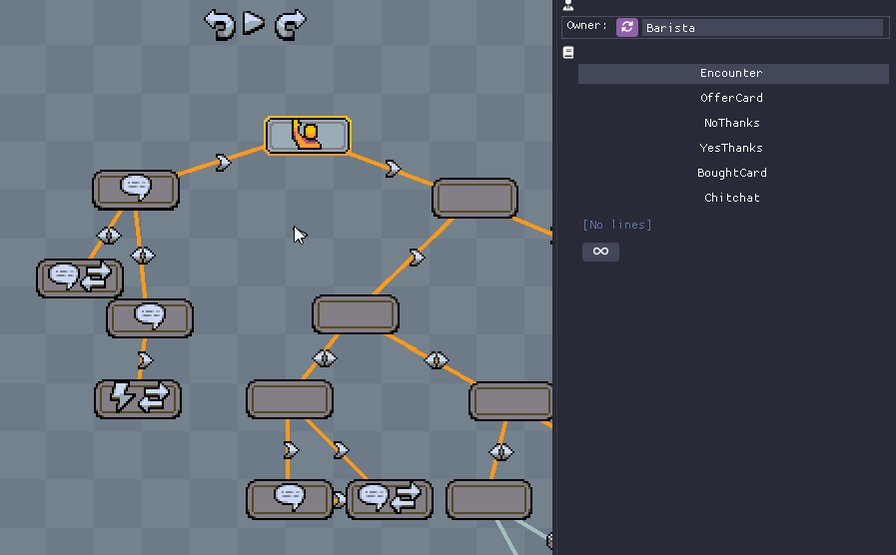896x555 pixels.
Task: Toggle the infinity loop button
Action: (601, 251)
